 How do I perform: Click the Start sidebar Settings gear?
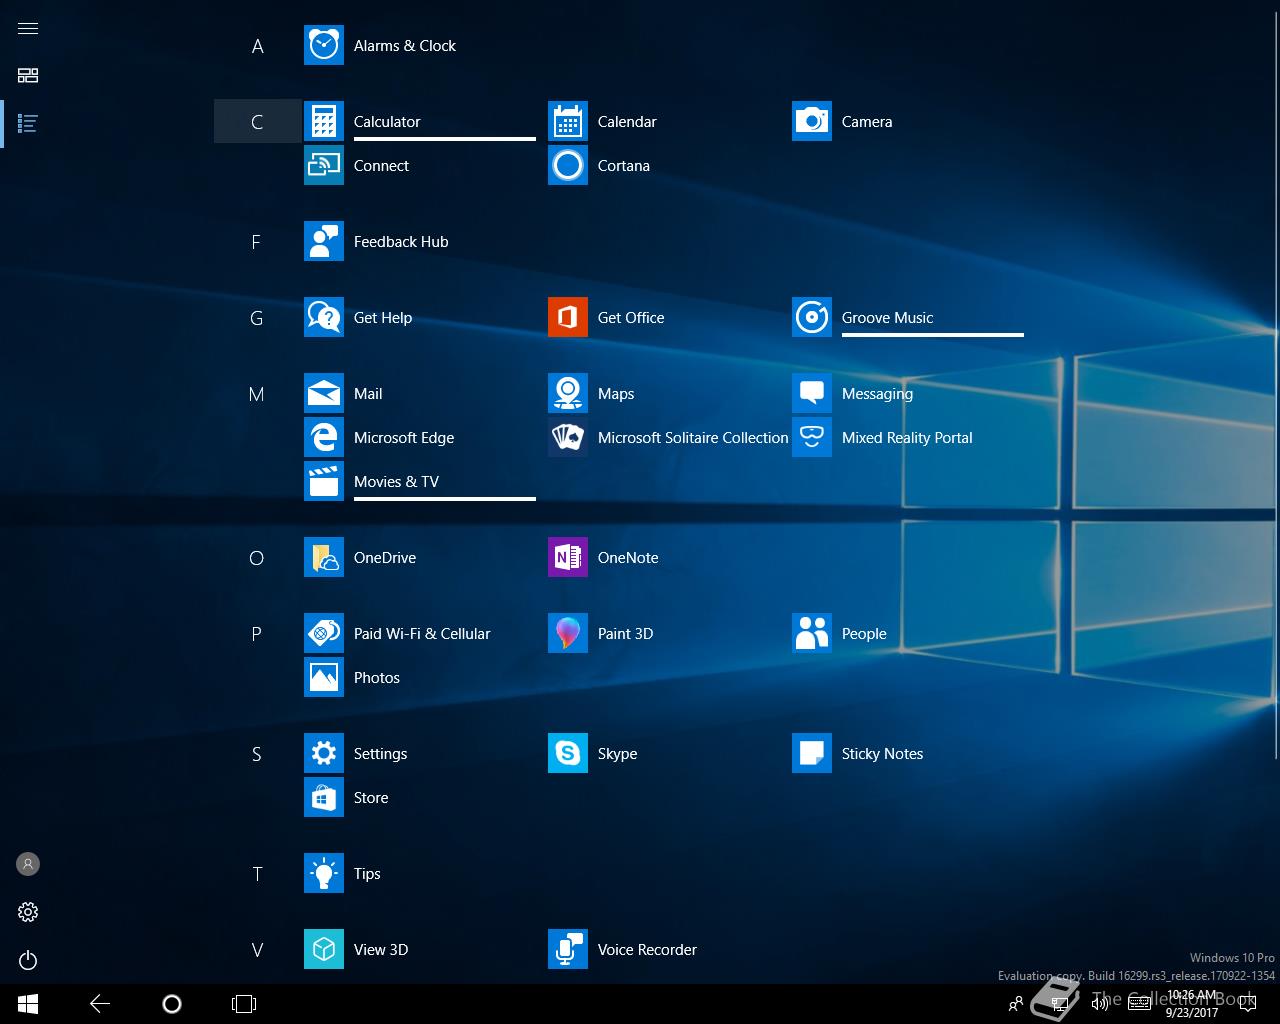28,912
